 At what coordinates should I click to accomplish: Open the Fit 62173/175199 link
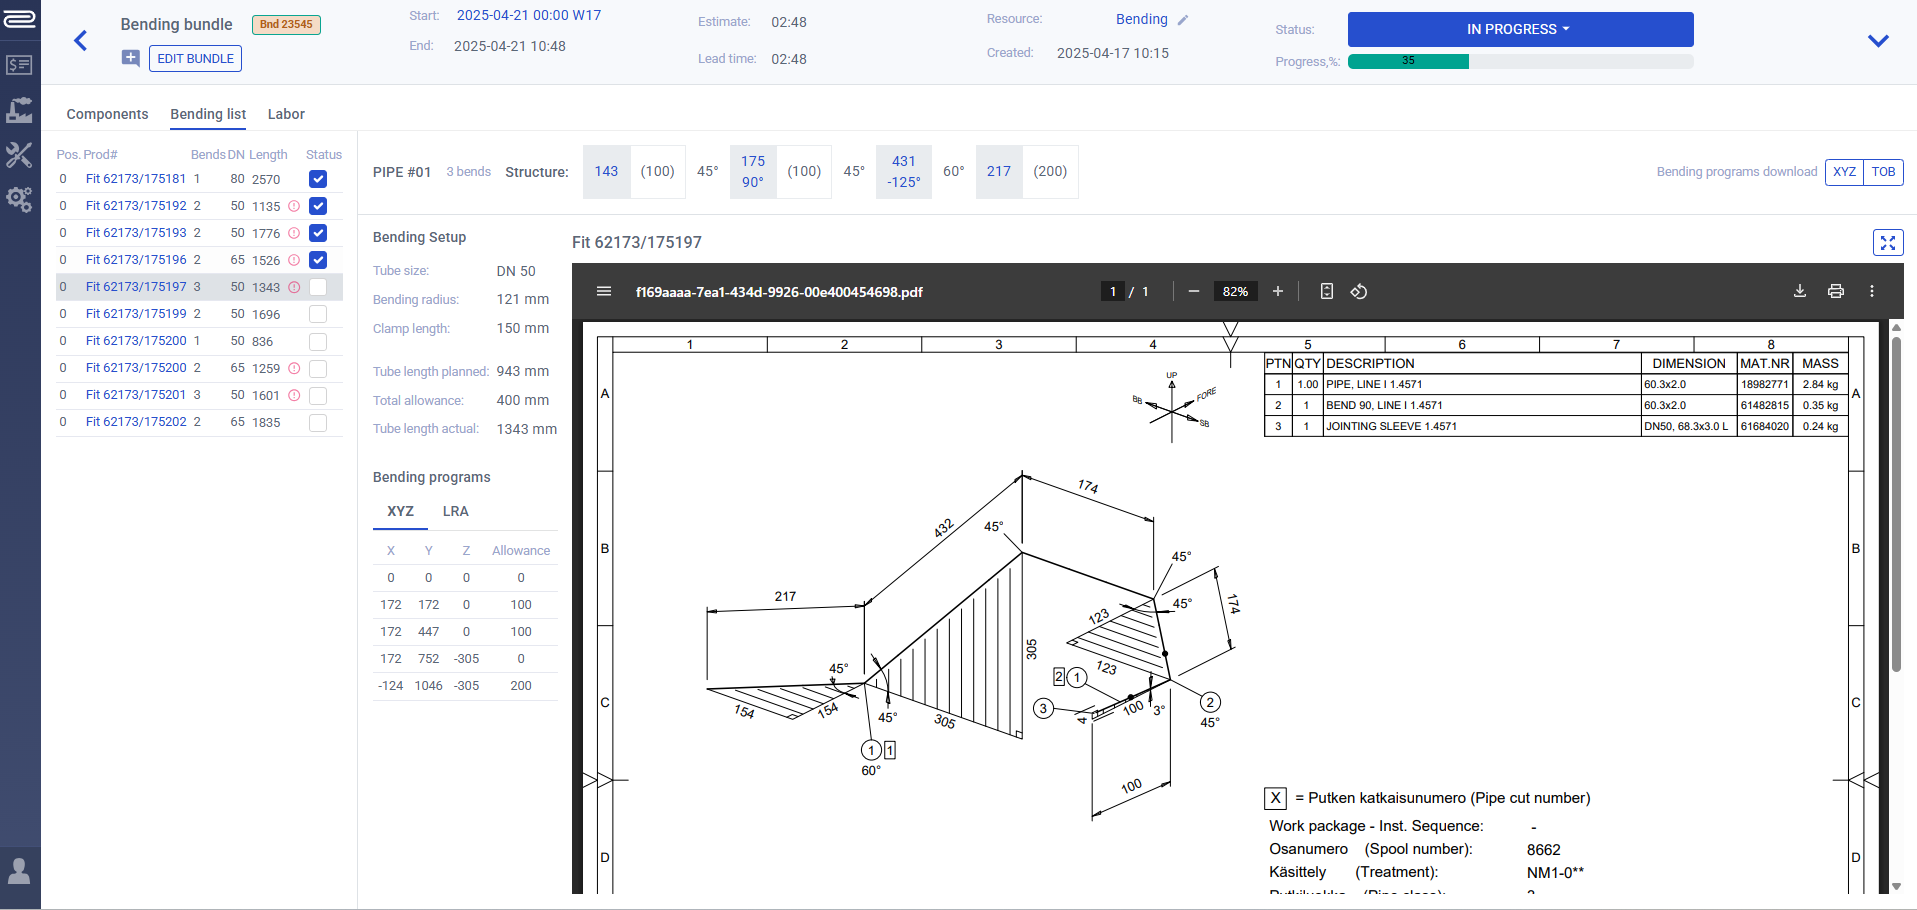click(136, 314)
